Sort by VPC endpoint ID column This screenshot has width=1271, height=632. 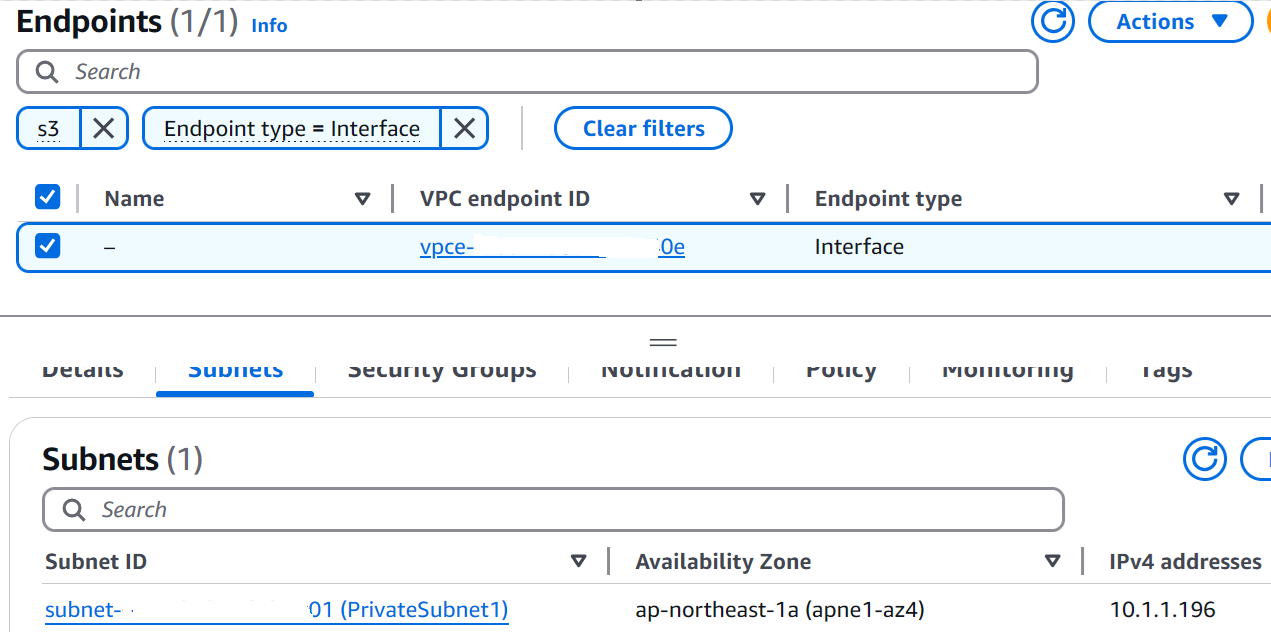tap(758, 199)
